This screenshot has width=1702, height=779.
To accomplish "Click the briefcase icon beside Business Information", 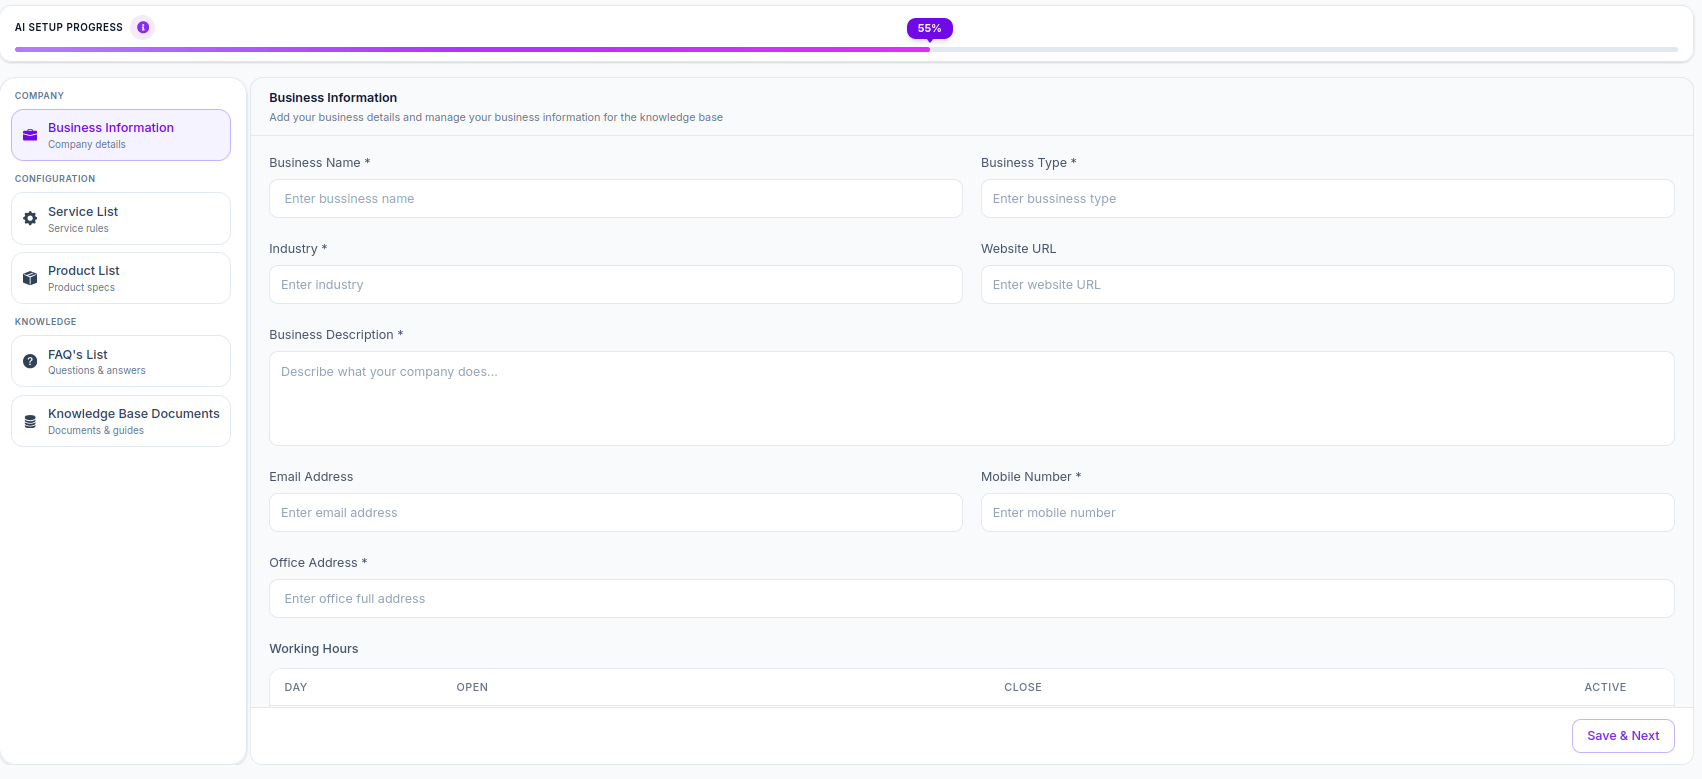I will coord(30,135).
